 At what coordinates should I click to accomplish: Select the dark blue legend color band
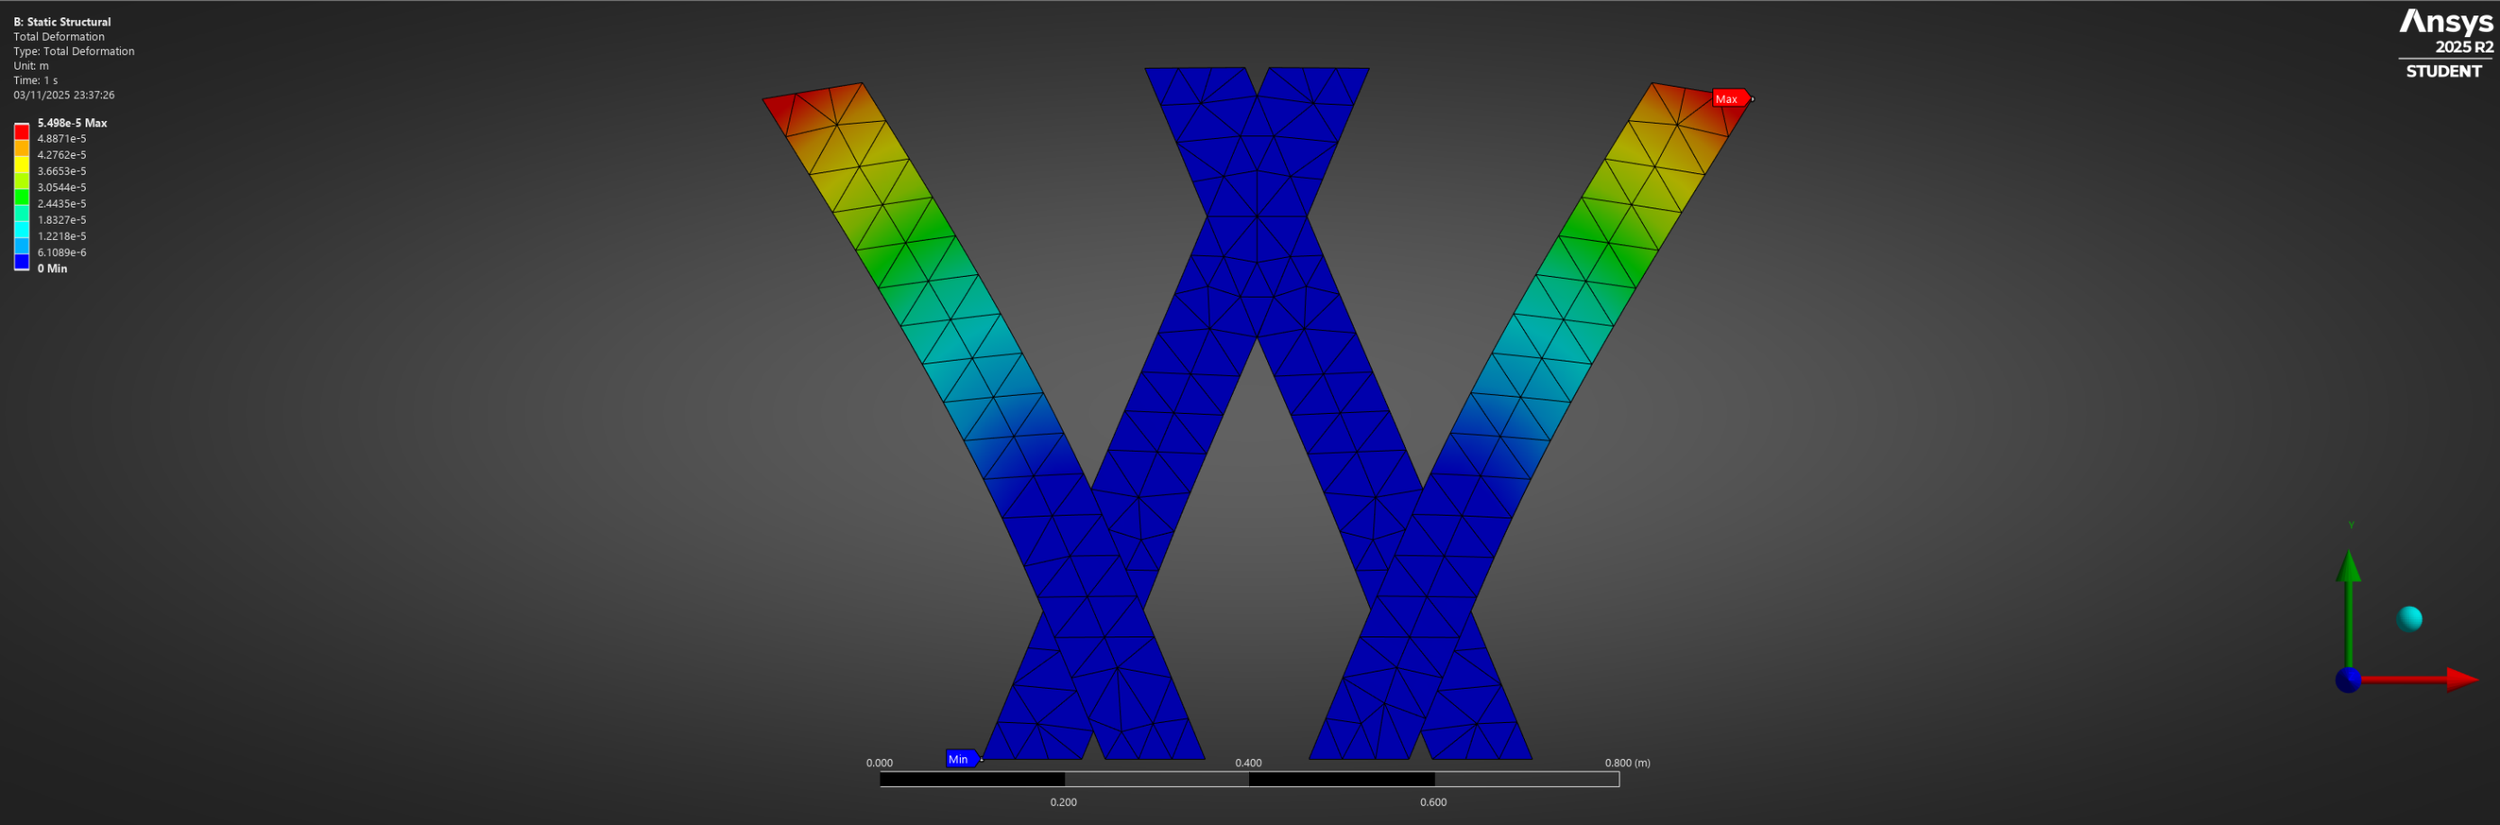(x=21, y=261)
